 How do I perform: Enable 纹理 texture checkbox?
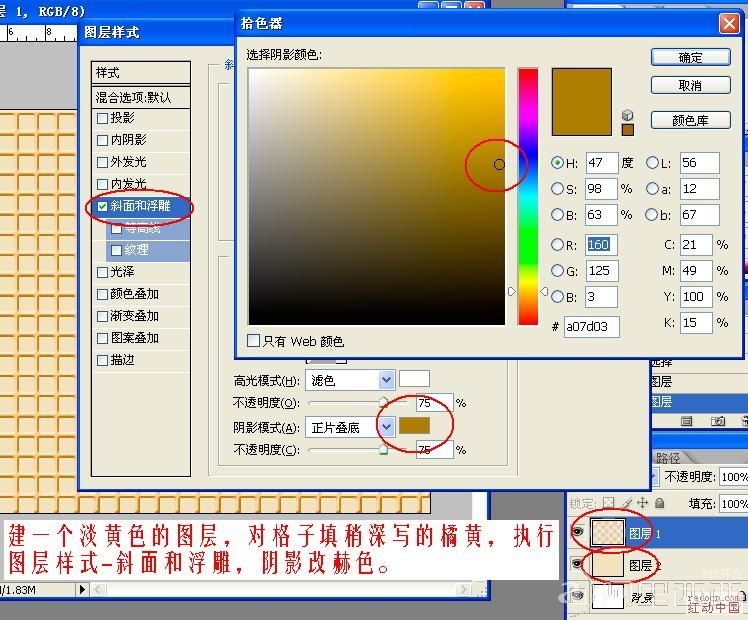coord(116,250)
